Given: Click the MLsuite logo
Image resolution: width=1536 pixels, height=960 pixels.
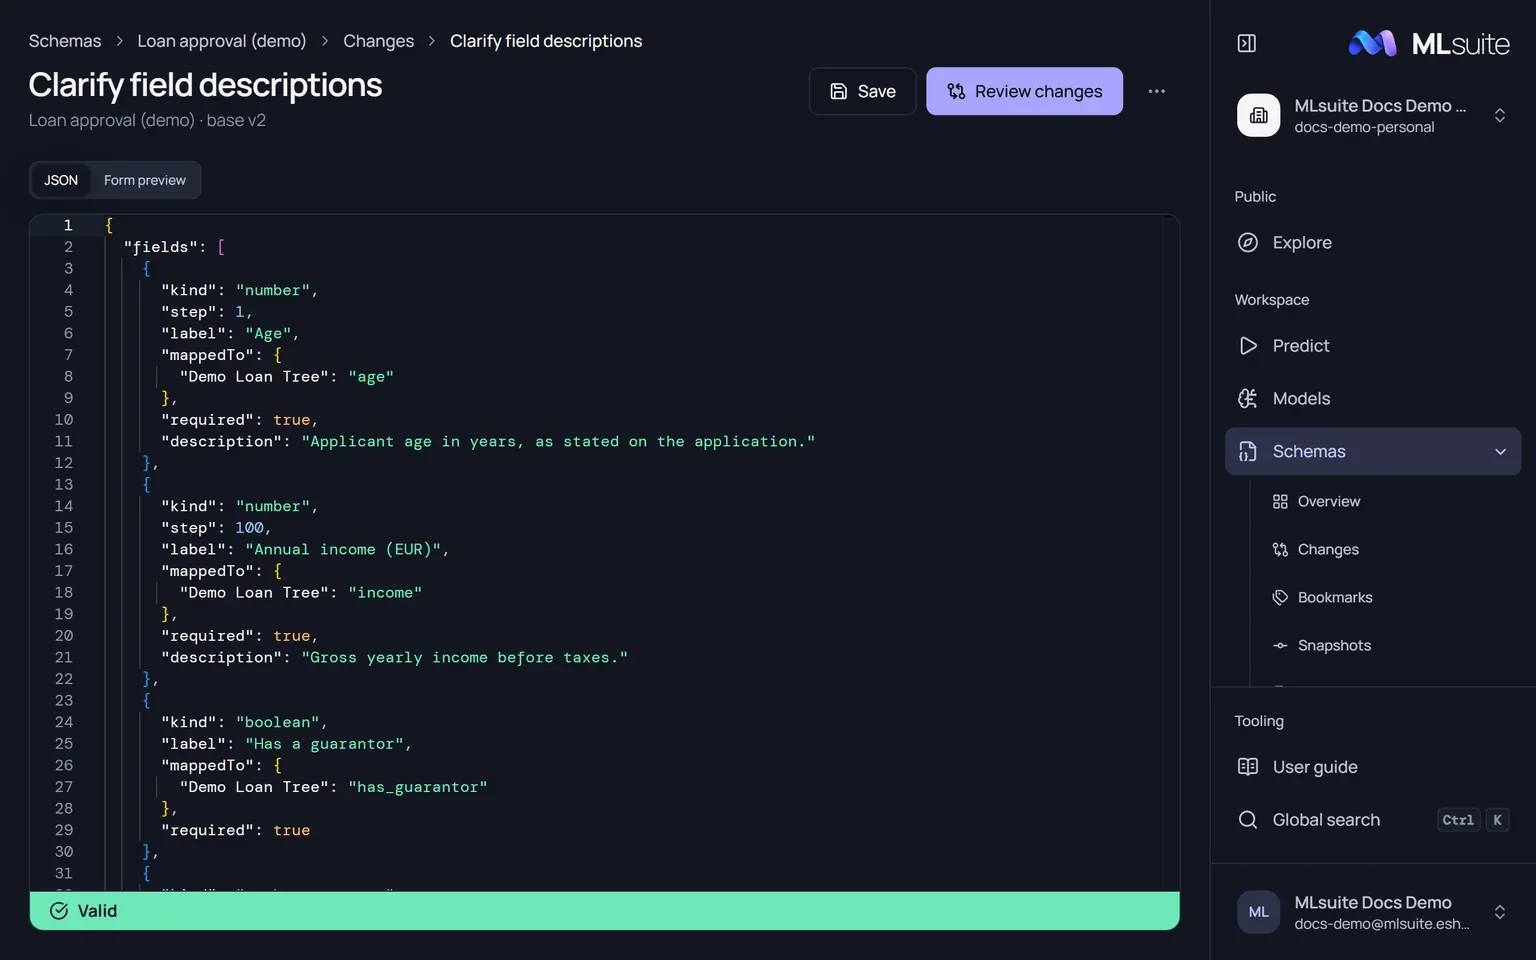Looking at the screenshot, I should coord(1429,43).
